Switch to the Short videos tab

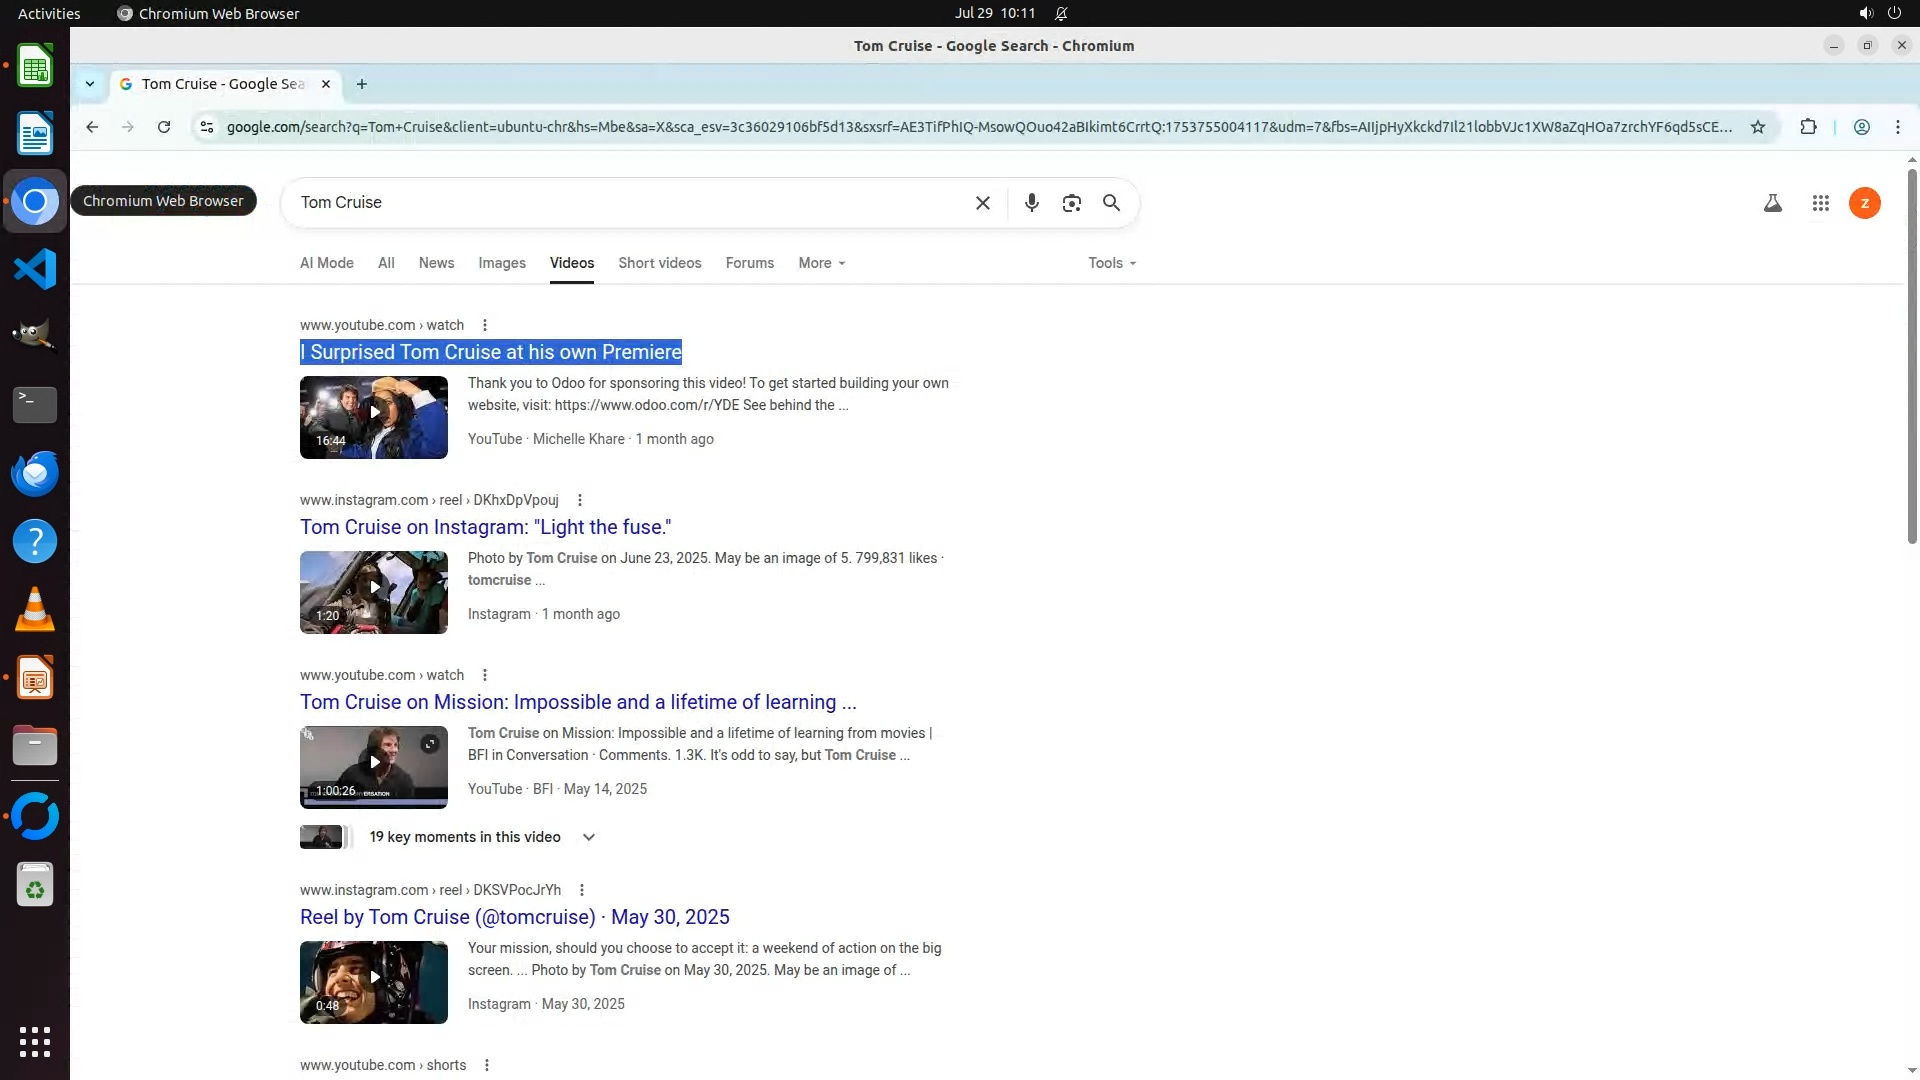(x=659, y=263)
